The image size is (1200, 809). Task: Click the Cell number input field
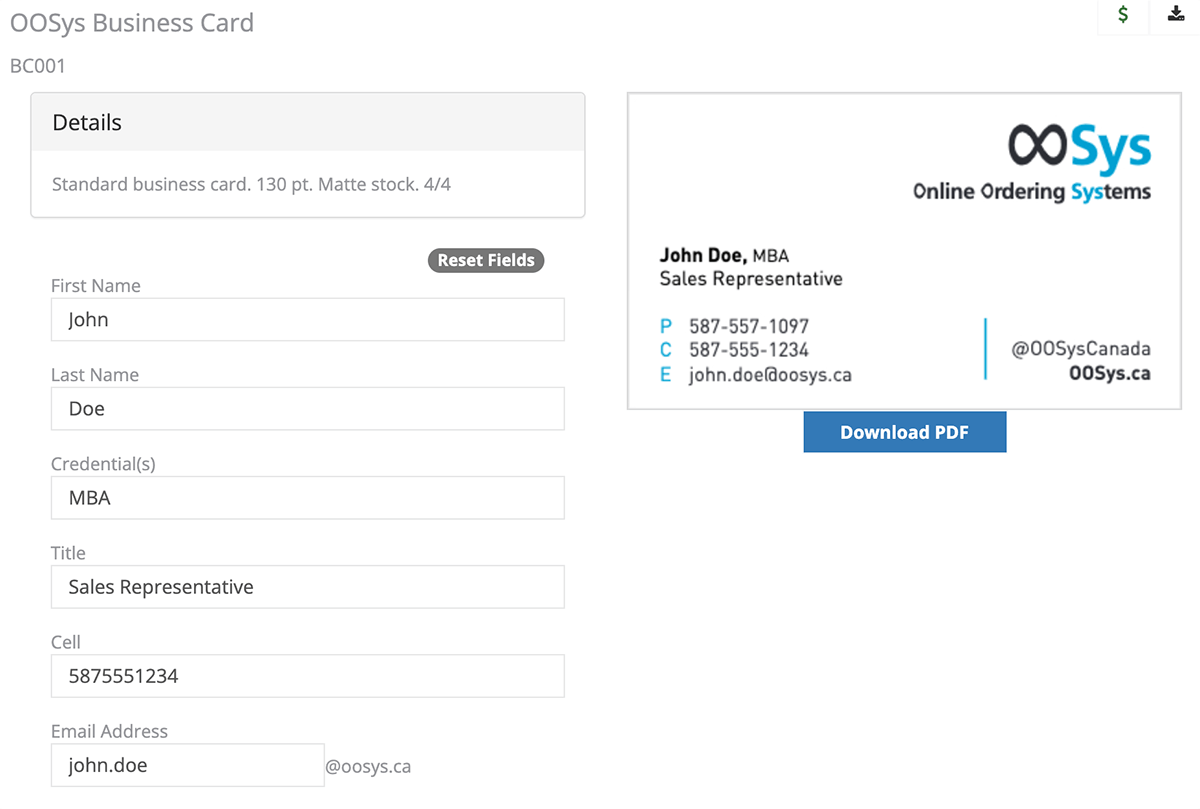[307, 676]
